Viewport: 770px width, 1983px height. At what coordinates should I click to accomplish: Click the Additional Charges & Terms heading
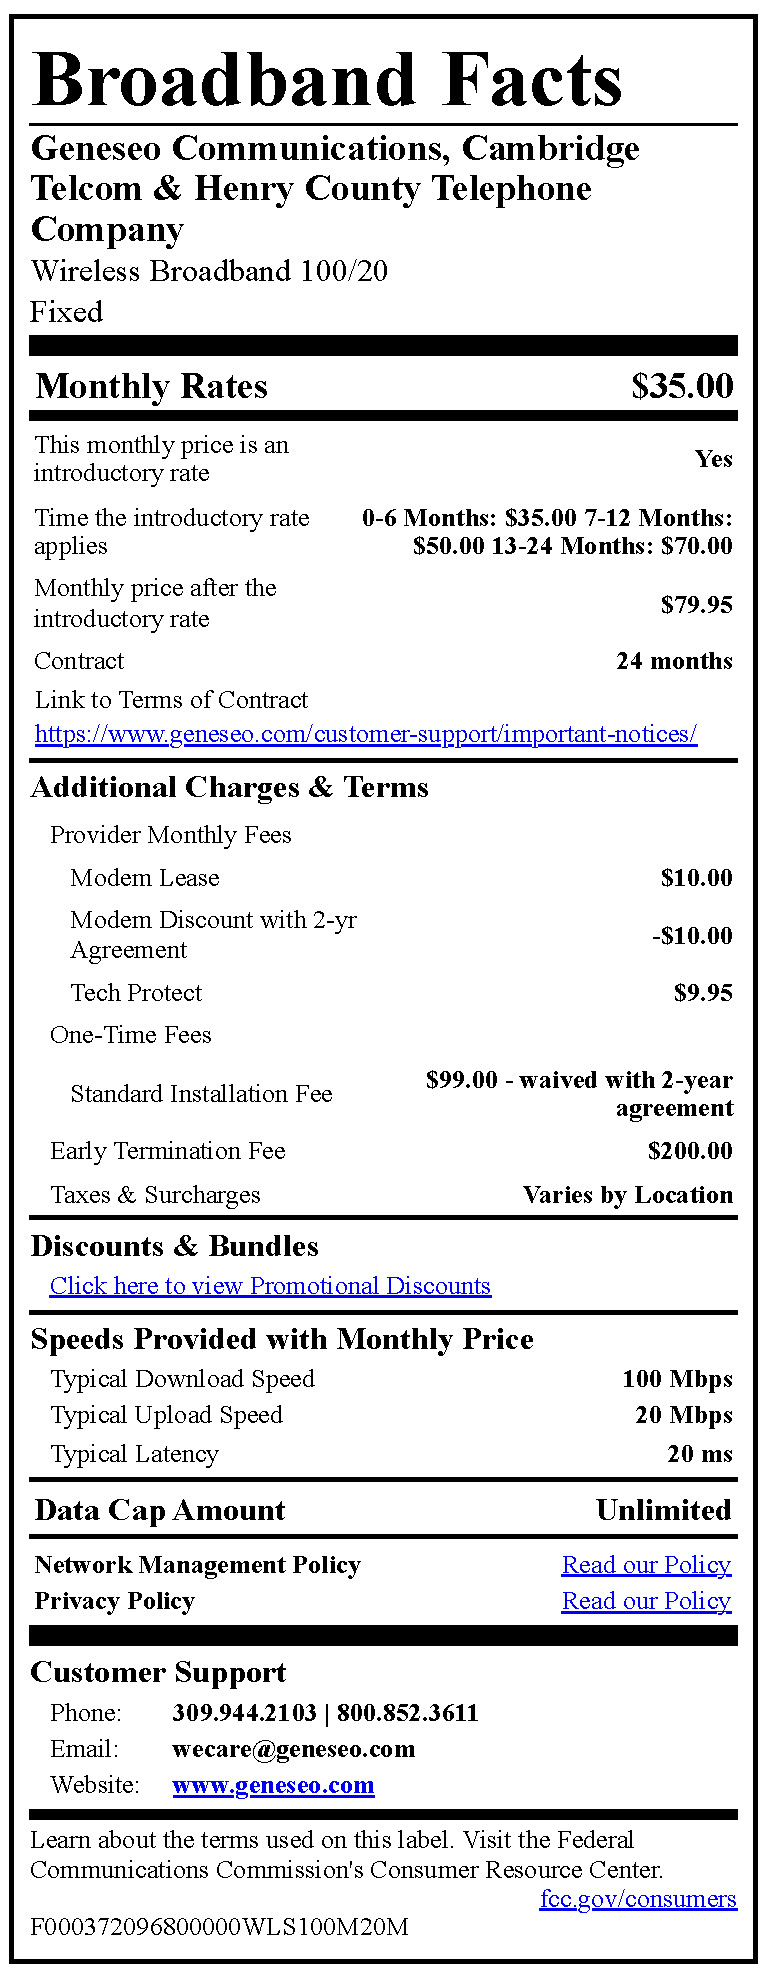230,788
